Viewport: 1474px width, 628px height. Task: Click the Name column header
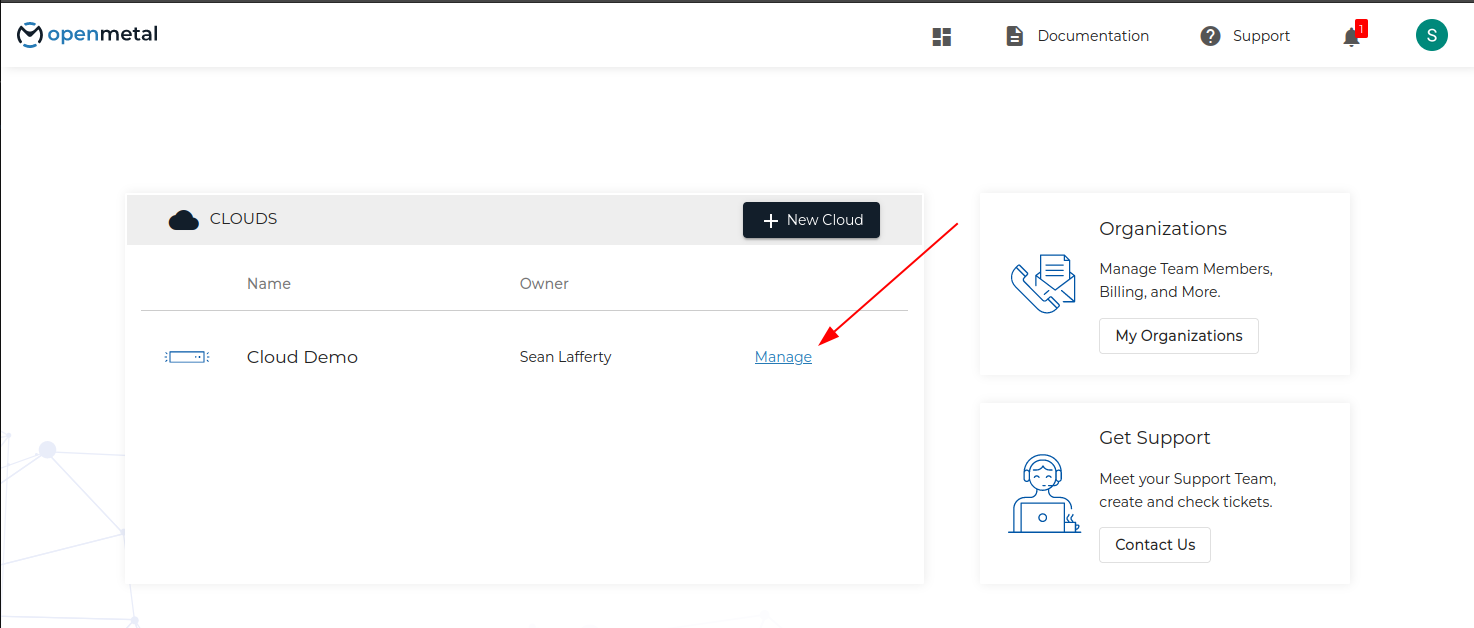269,284
